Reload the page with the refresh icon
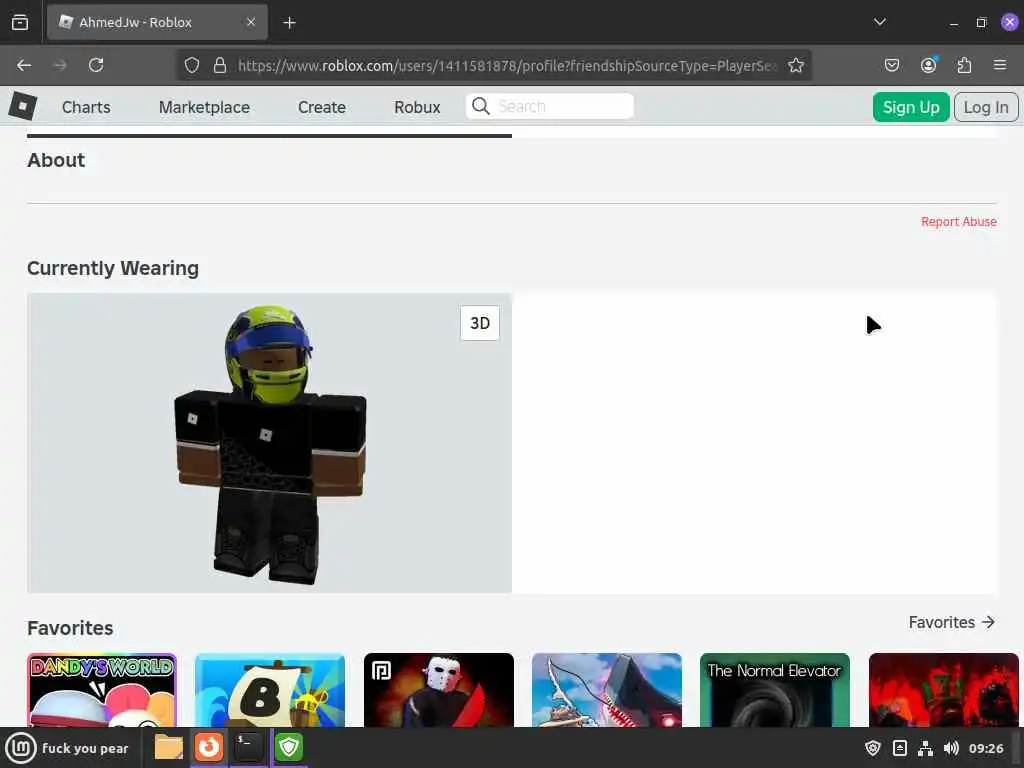Viewport: 1024px width, 768px height. click(x=96, y=65)
